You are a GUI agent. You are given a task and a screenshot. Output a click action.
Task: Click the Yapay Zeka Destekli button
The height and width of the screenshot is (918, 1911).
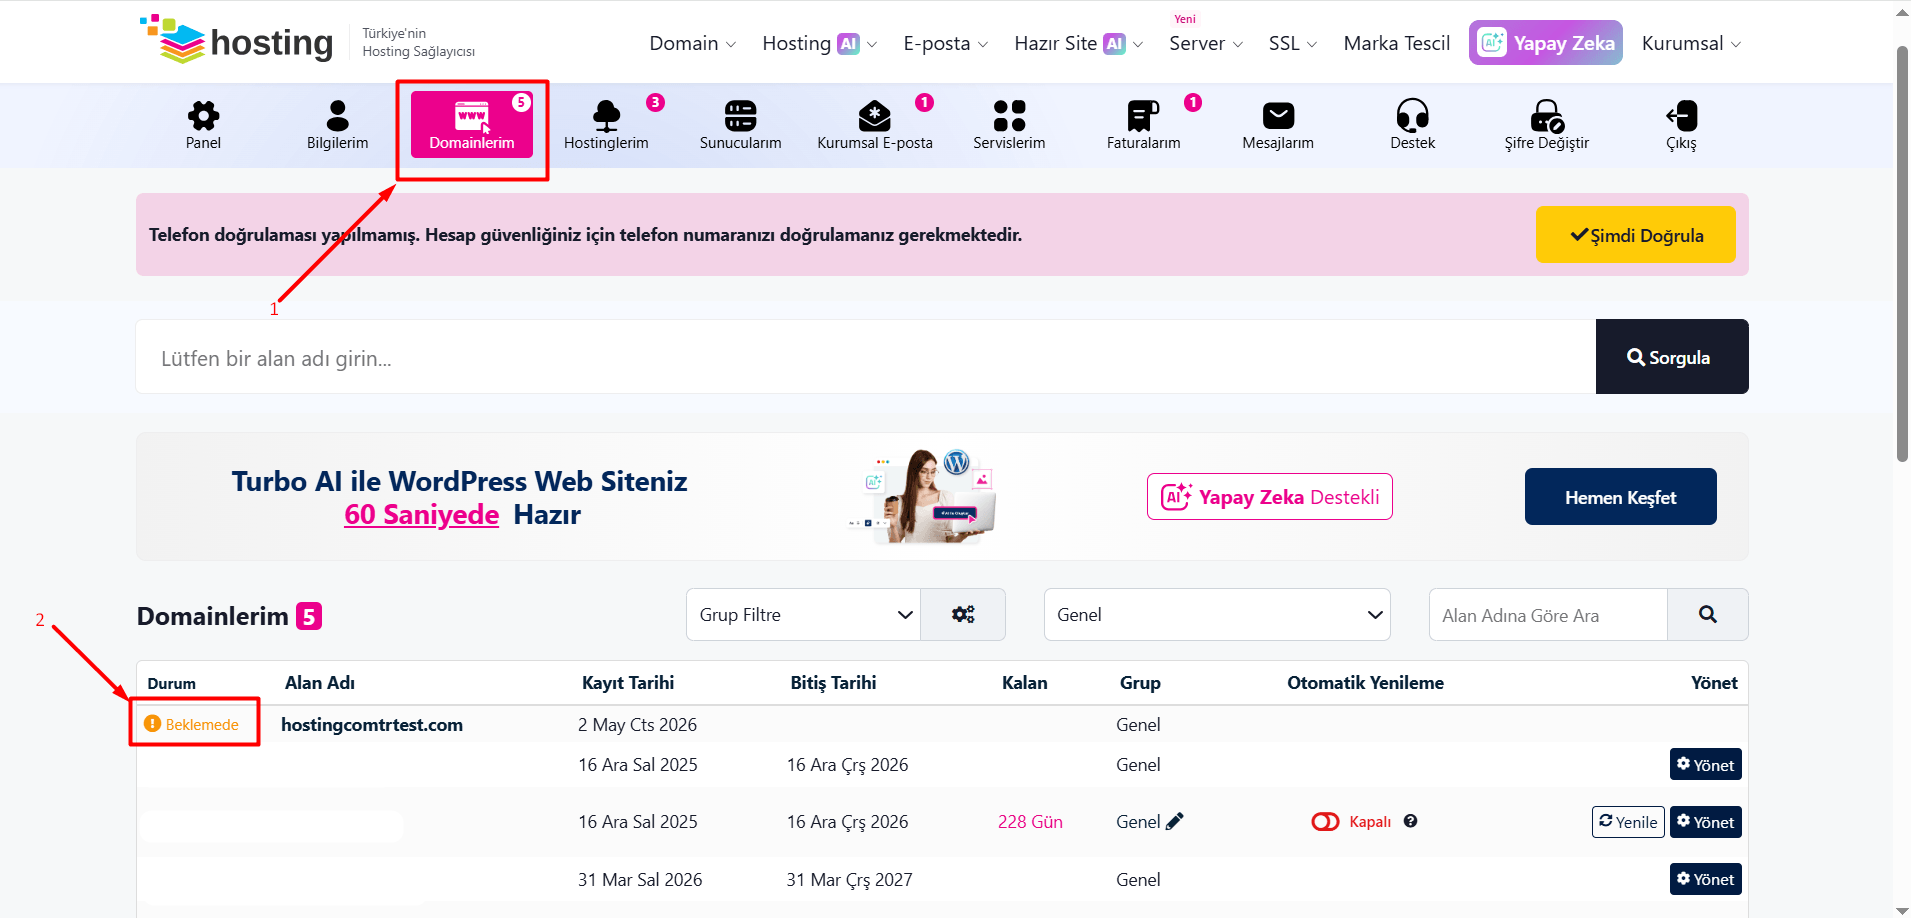tap(1269, 497)
